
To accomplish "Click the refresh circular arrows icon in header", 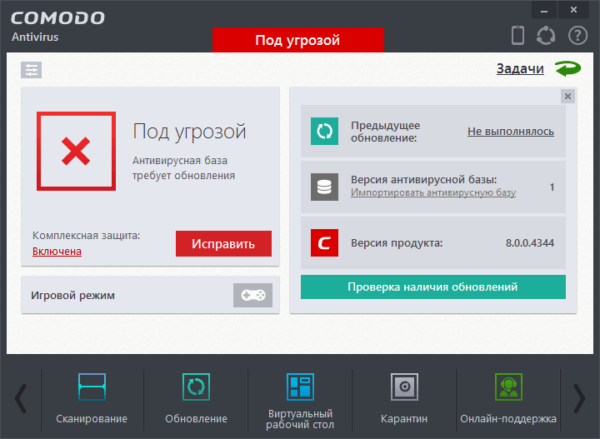I will 546,36.
